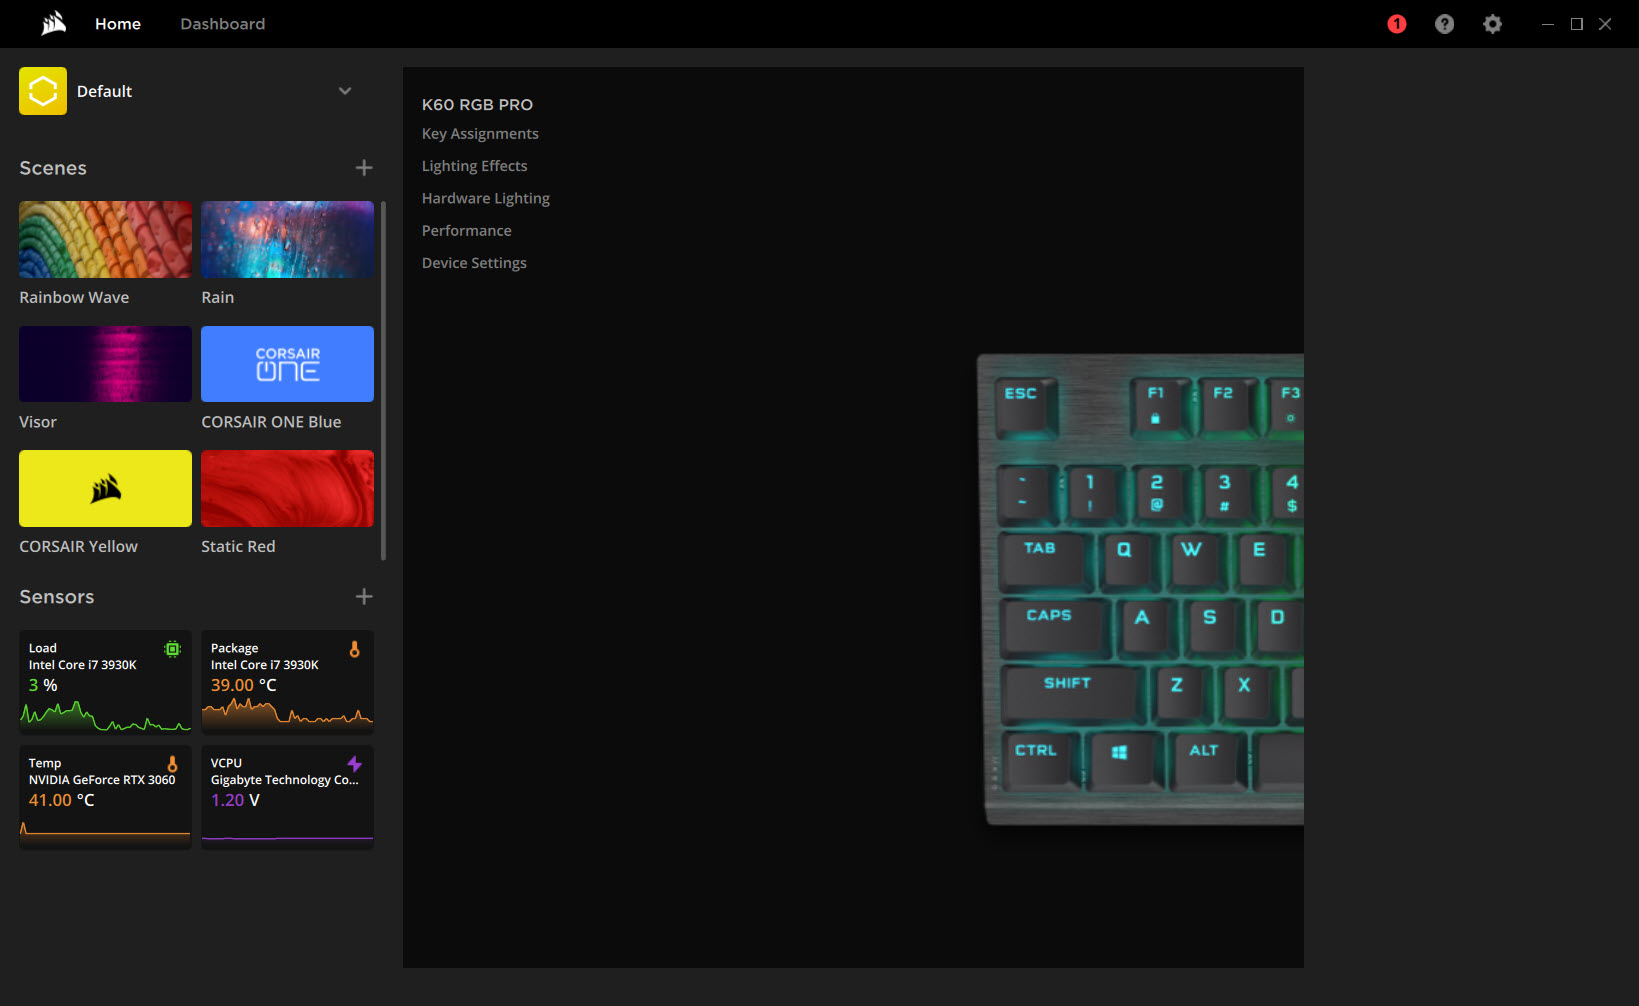1639x1006 pixels.
Task: Switch to the Home tab
Action: 118,24
